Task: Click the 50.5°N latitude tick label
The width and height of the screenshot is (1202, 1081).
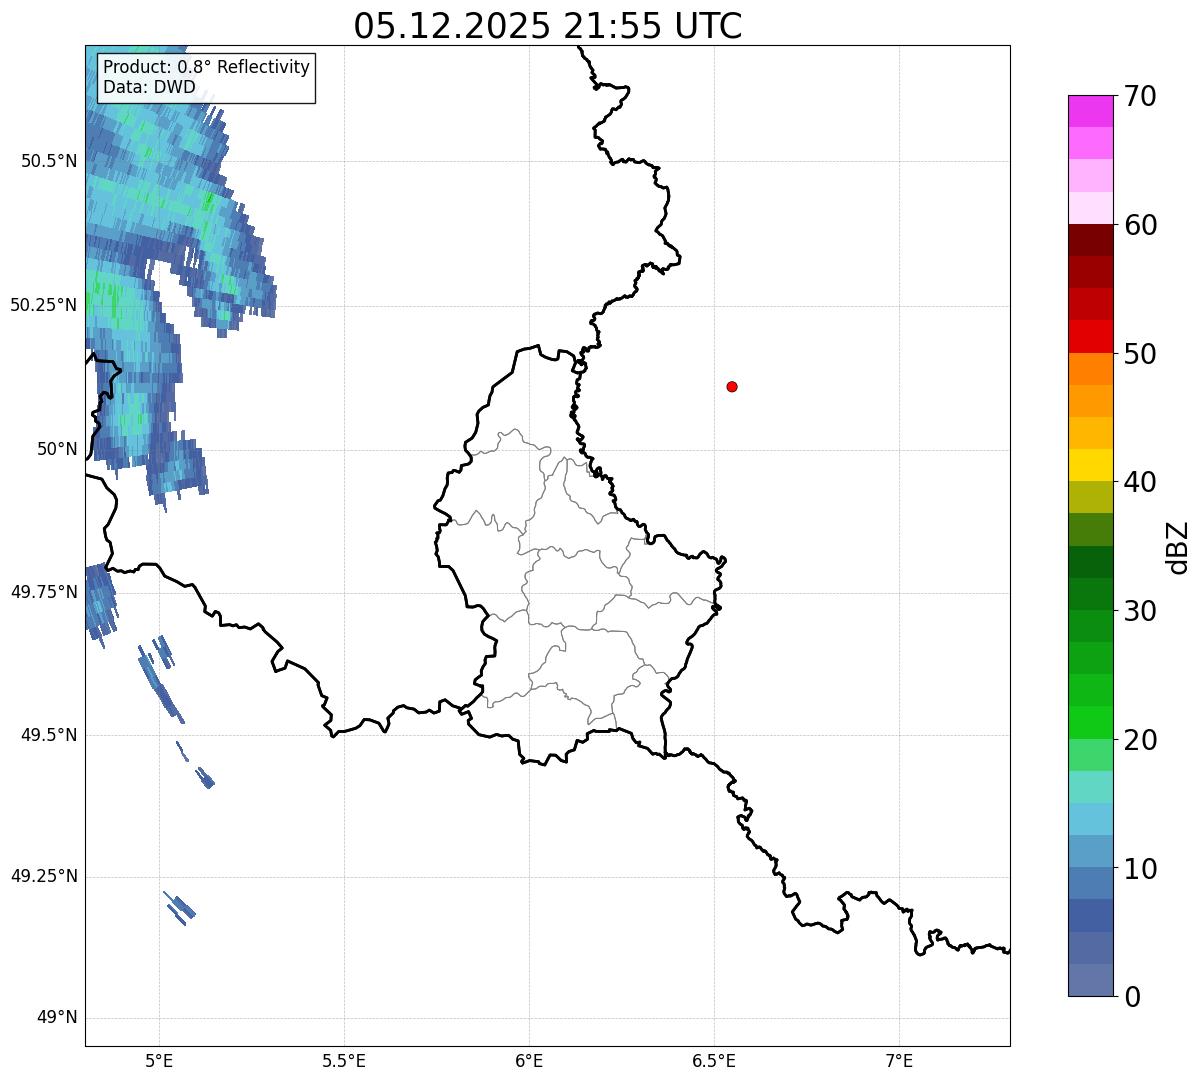Action: pos(49,161)
